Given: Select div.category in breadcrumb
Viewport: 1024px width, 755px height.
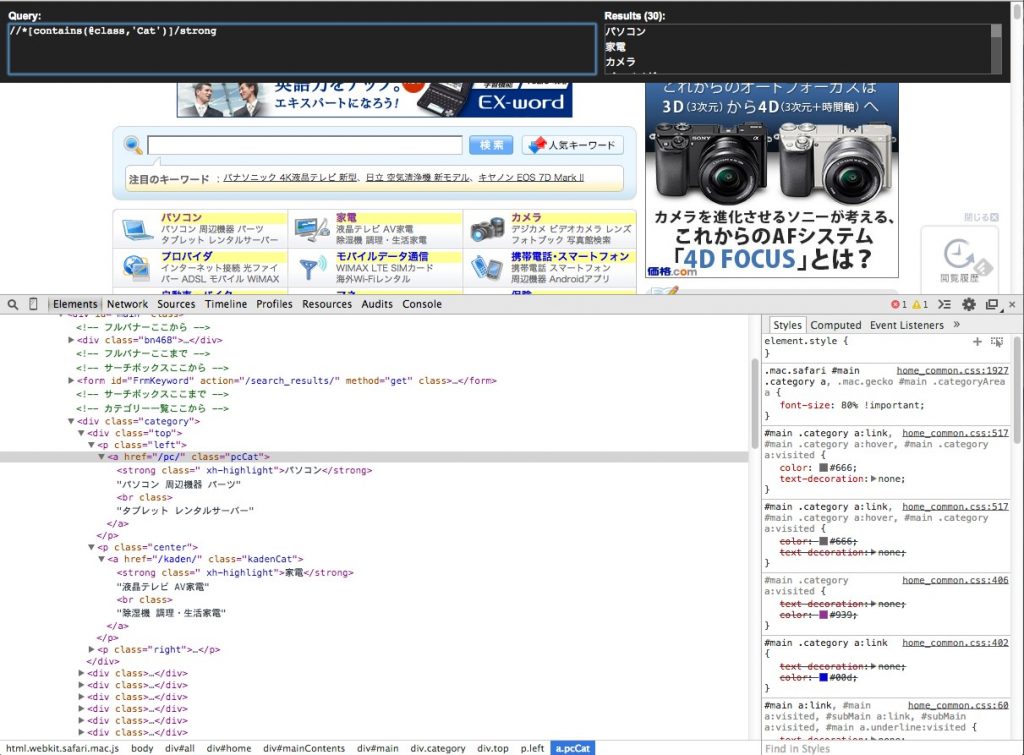Looking at the screenshot, I should (x=438, y=748).
